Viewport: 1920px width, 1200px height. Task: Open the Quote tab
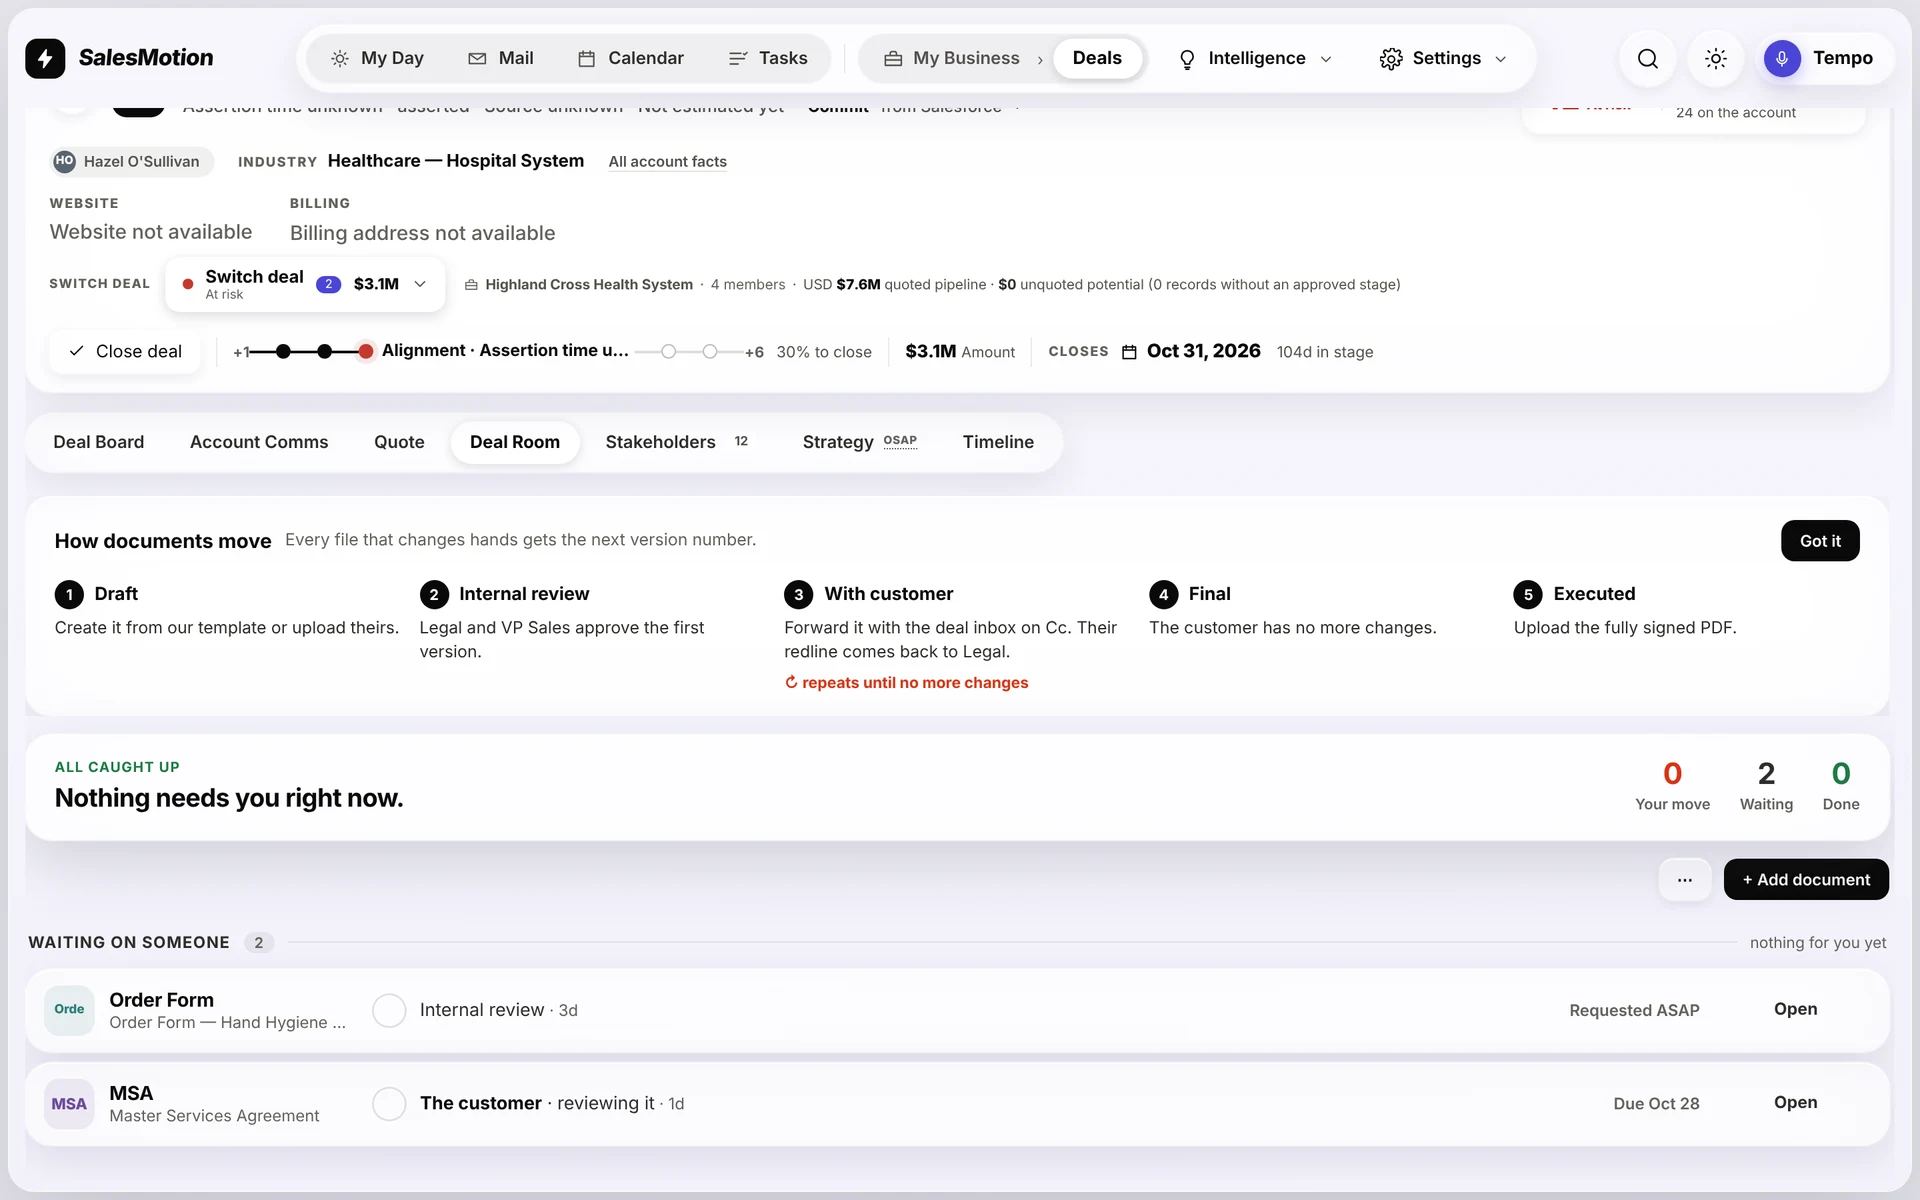pos(399,442)
